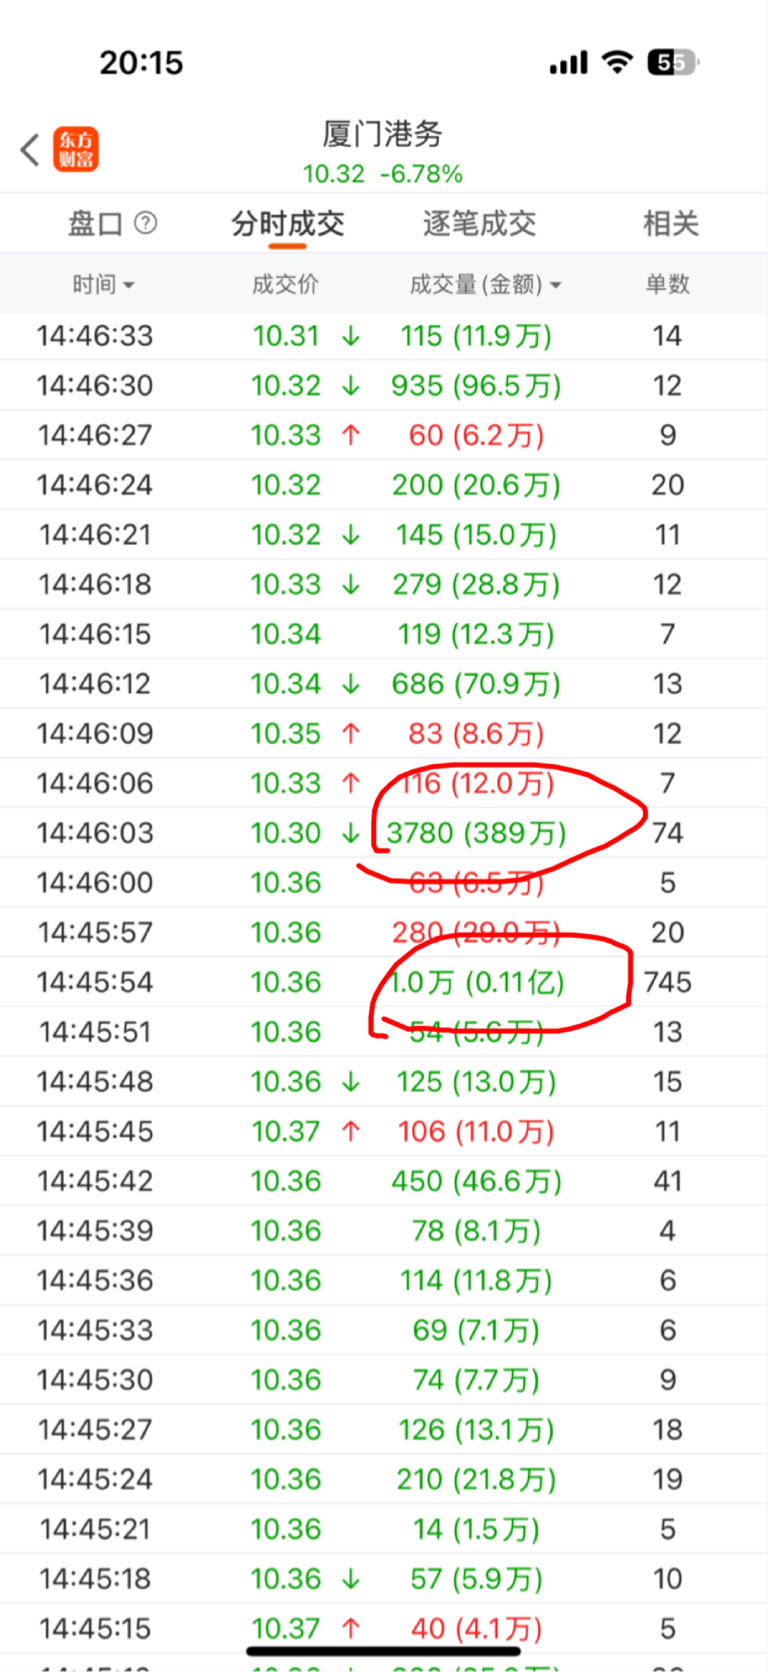
Task: Select the 14:45:51 time cell
Action: (x=95, y=1032)
